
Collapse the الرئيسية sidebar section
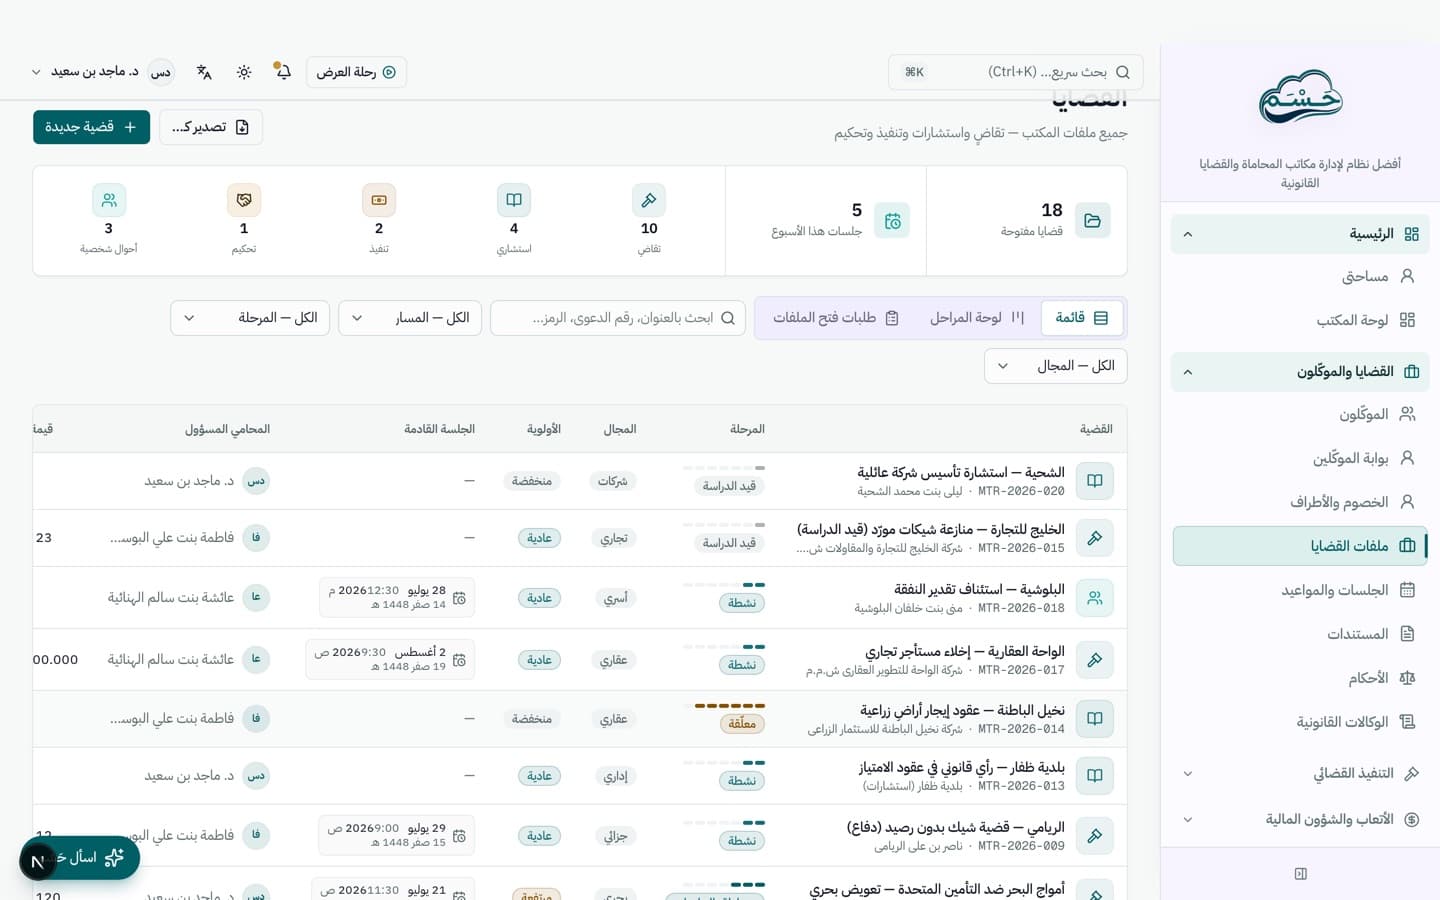[x=1300, y=234]
